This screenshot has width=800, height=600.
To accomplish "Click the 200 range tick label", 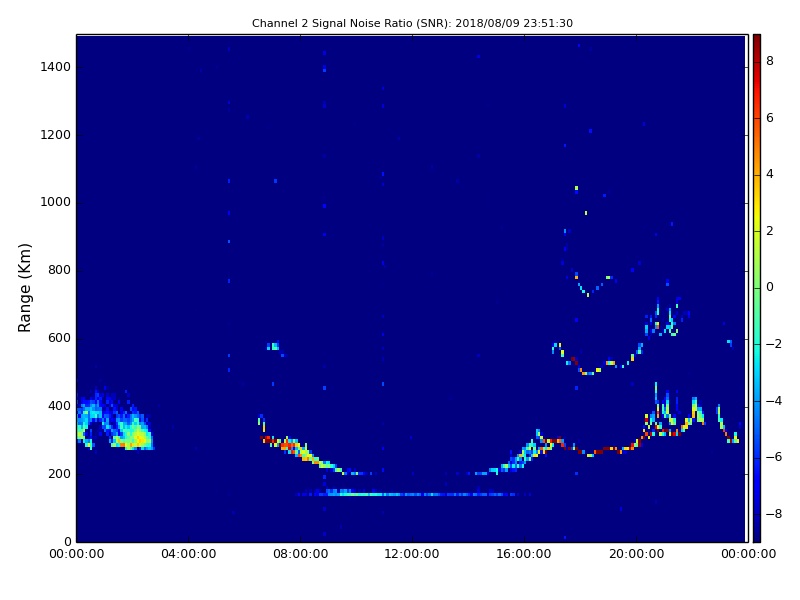I will [60, 473].
